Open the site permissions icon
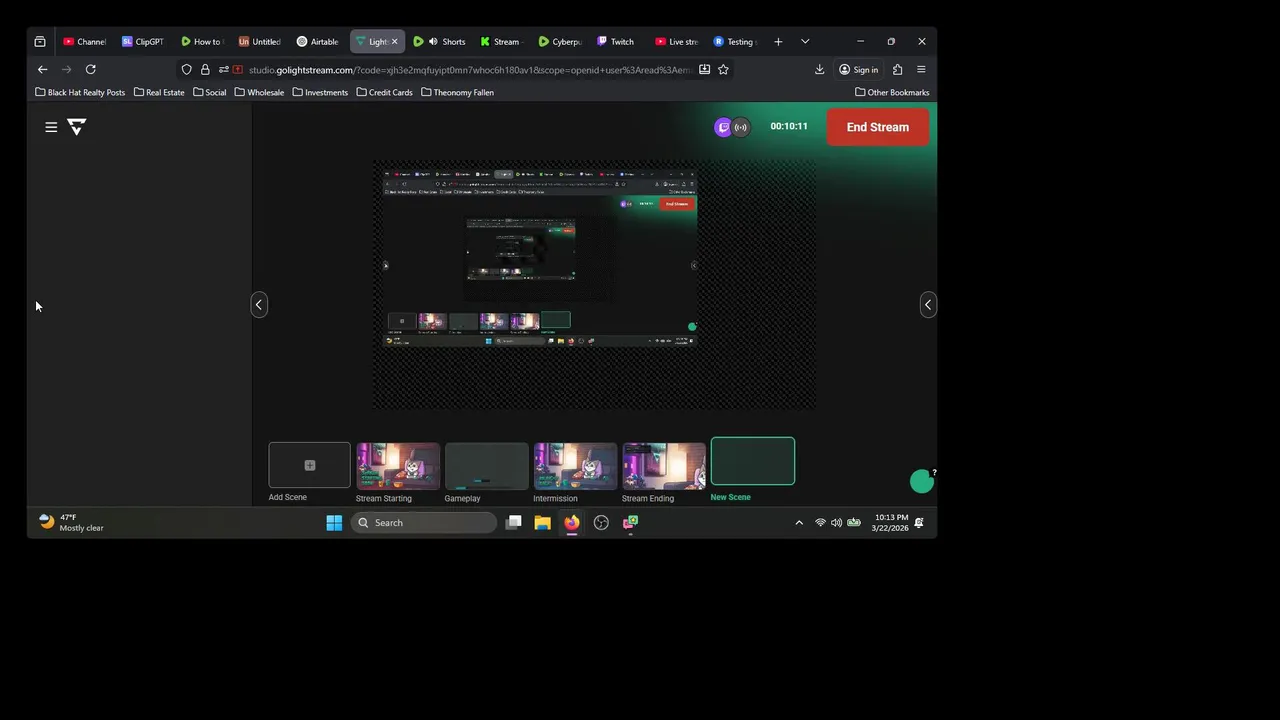1280x720 pixels. pyautogui.click(x=223, y=70)
